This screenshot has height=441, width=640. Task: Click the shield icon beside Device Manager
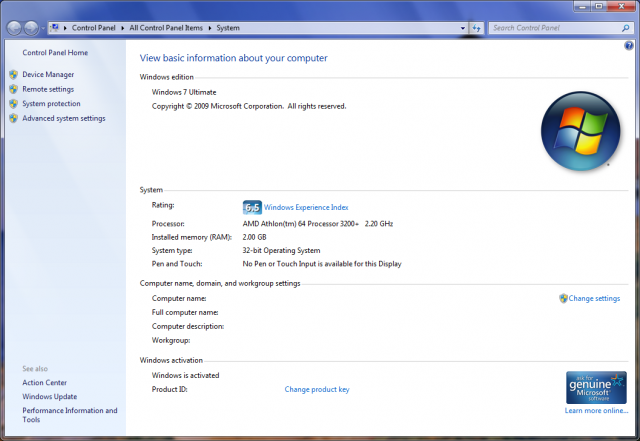tap(13, 74)
